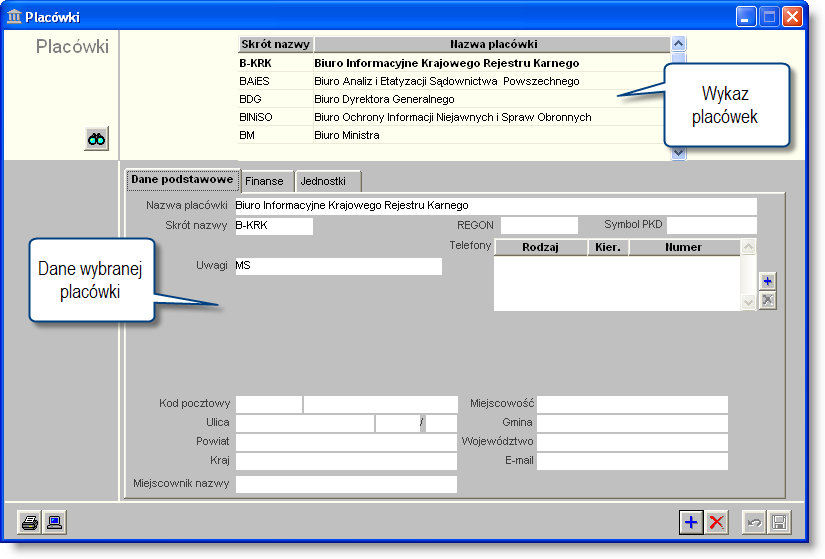The height and width of the screenshot is (559, 825).
Task: Minimize the Placówki window
Action: coord(746,17)
